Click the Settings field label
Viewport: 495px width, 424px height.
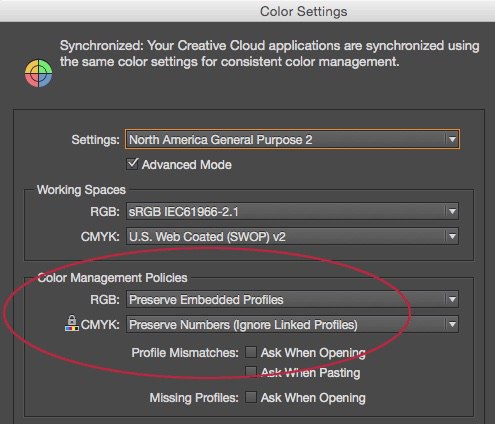pyautogui.click(x=95, y=140)
